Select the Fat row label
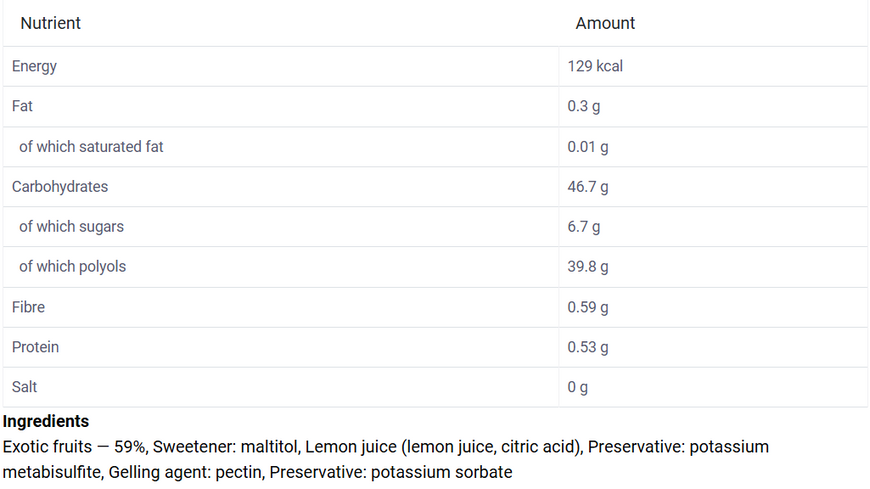Image resolution: width=870 pixels, height=489 pixels. [x=22, y=106]
